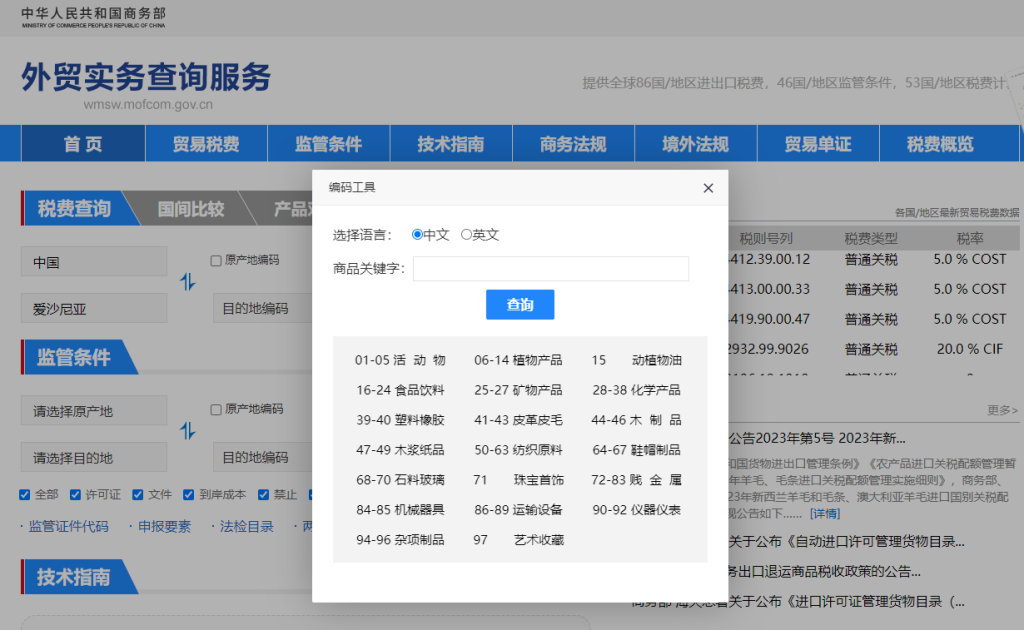The width and height of the screenshot is (1024, 630).
Task: Select category 94-96 杂项制品
Action: click(x=400, y=540)
